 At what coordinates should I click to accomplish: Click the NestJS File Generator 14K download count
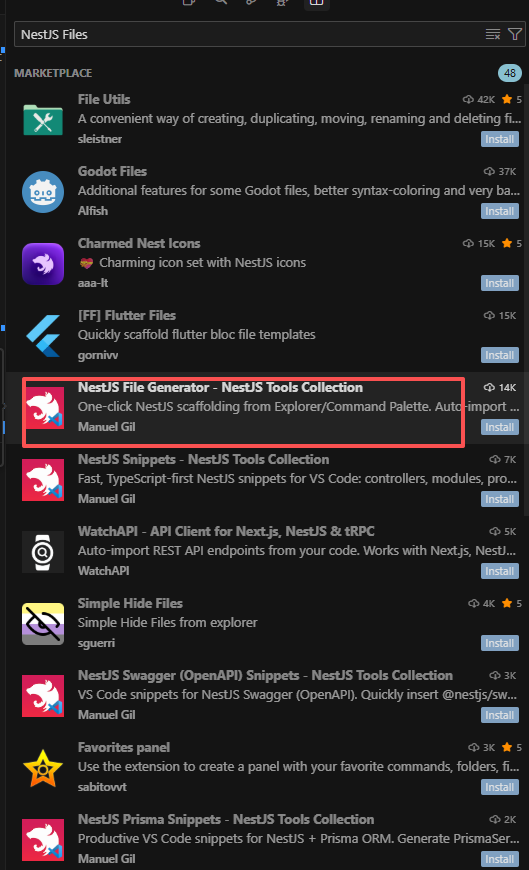click(x=500, y=387)
